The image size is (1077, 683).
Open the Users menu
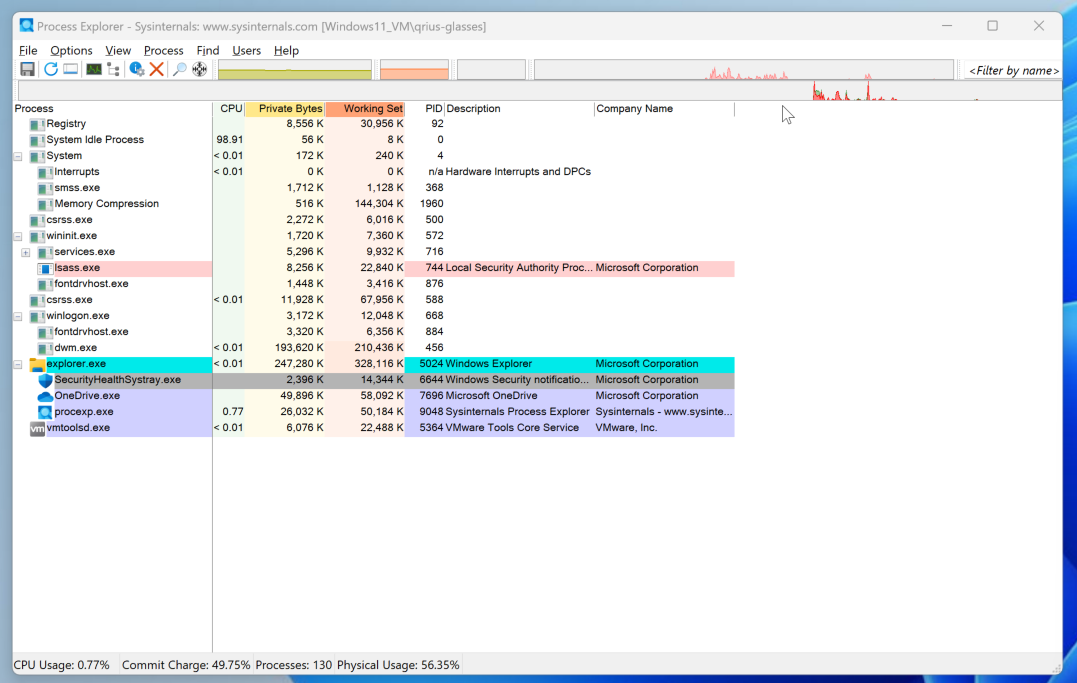tap(246, 50)
